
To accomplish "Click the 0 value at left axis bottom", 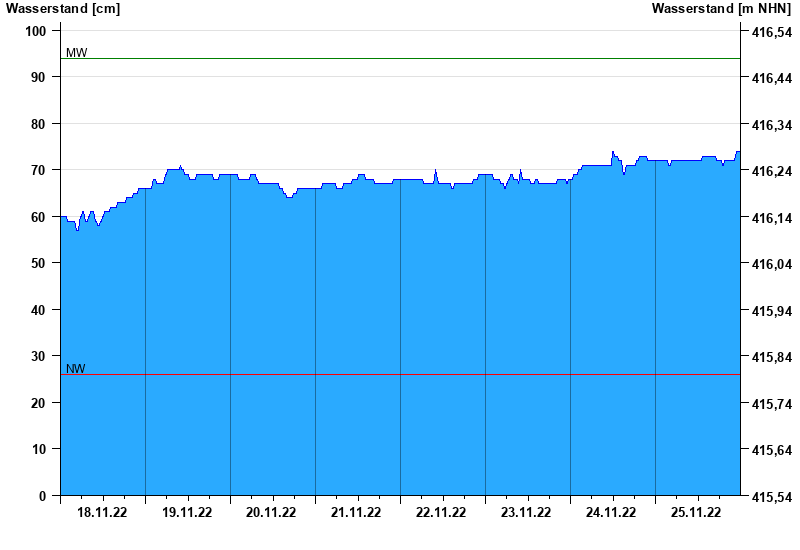I will click(x=42, y=496).
